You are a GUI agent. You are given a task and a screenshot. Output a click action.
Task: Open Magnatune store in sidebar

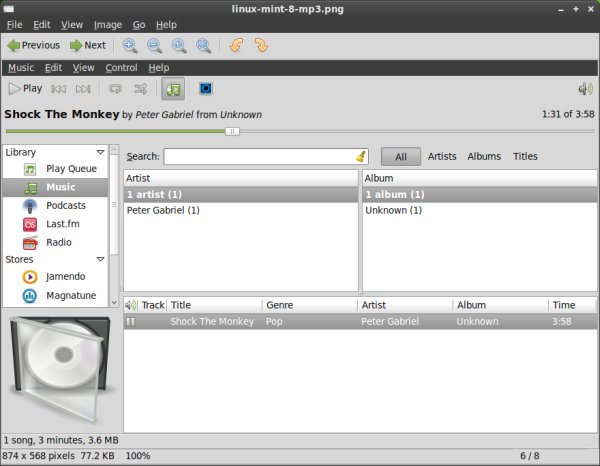68,295
